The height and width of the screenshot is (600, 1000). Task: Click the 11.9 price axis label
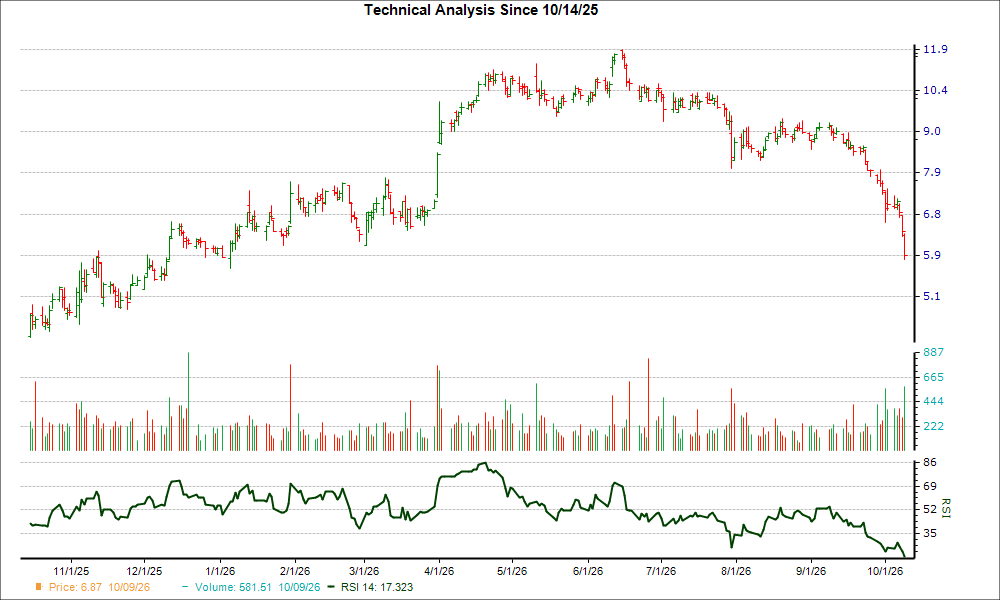(x=935, y=49)
